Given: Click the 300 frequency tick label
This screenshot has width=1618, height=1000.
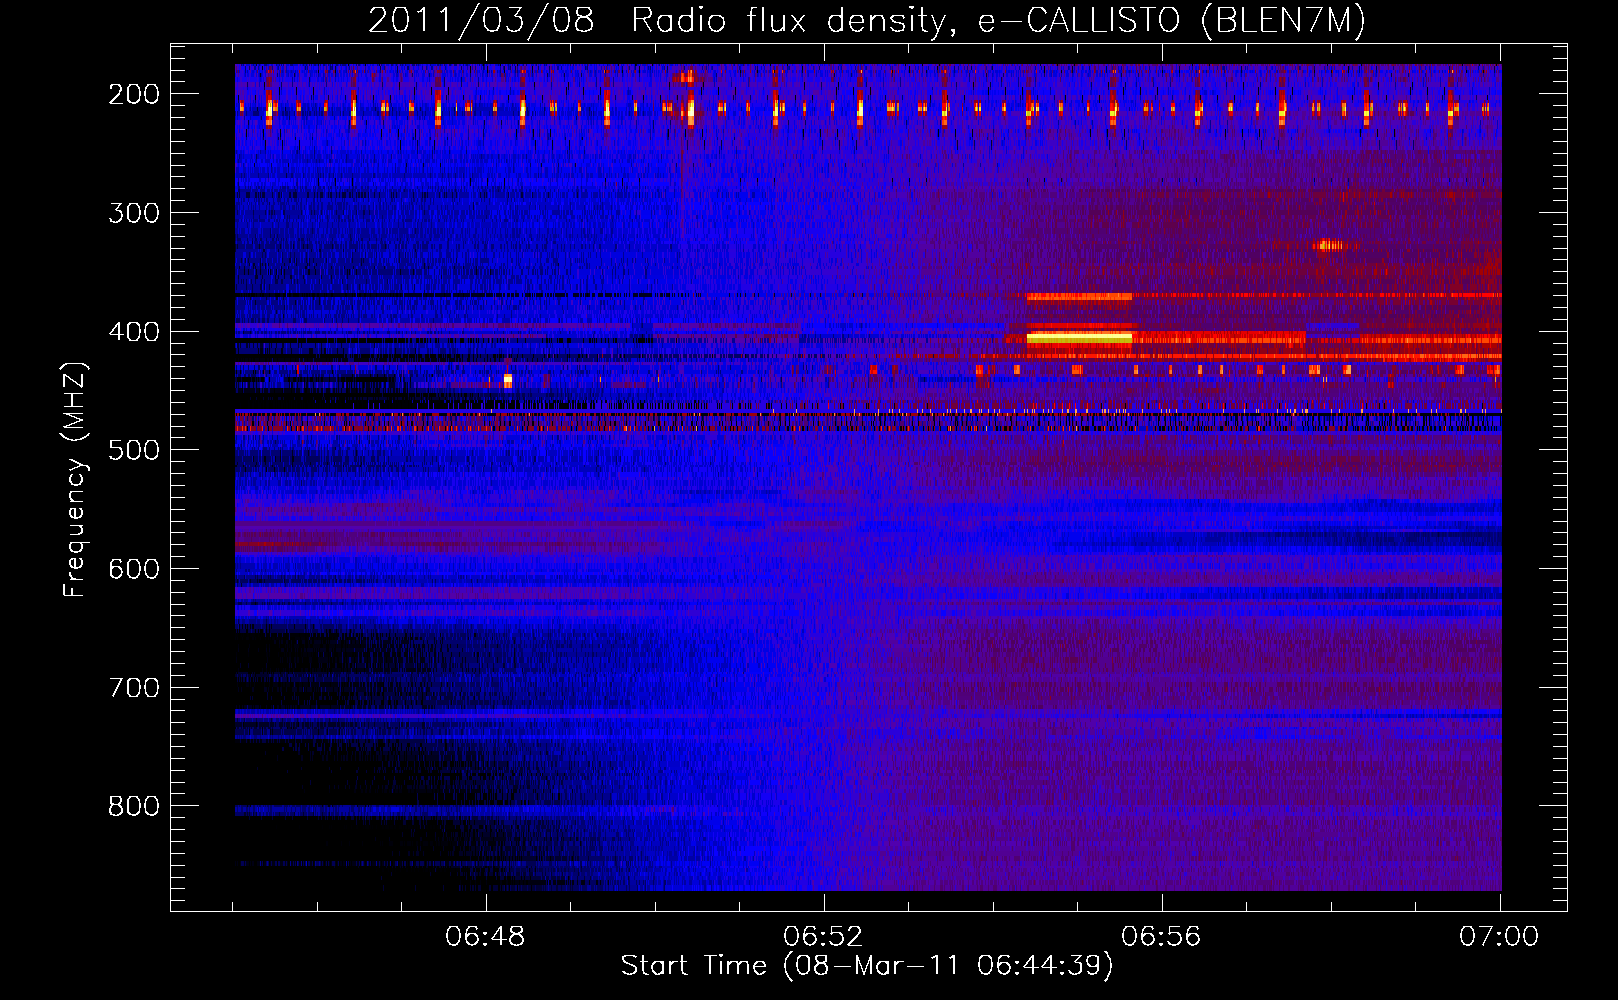Looking at the screenshot, I should click(134, 213).
